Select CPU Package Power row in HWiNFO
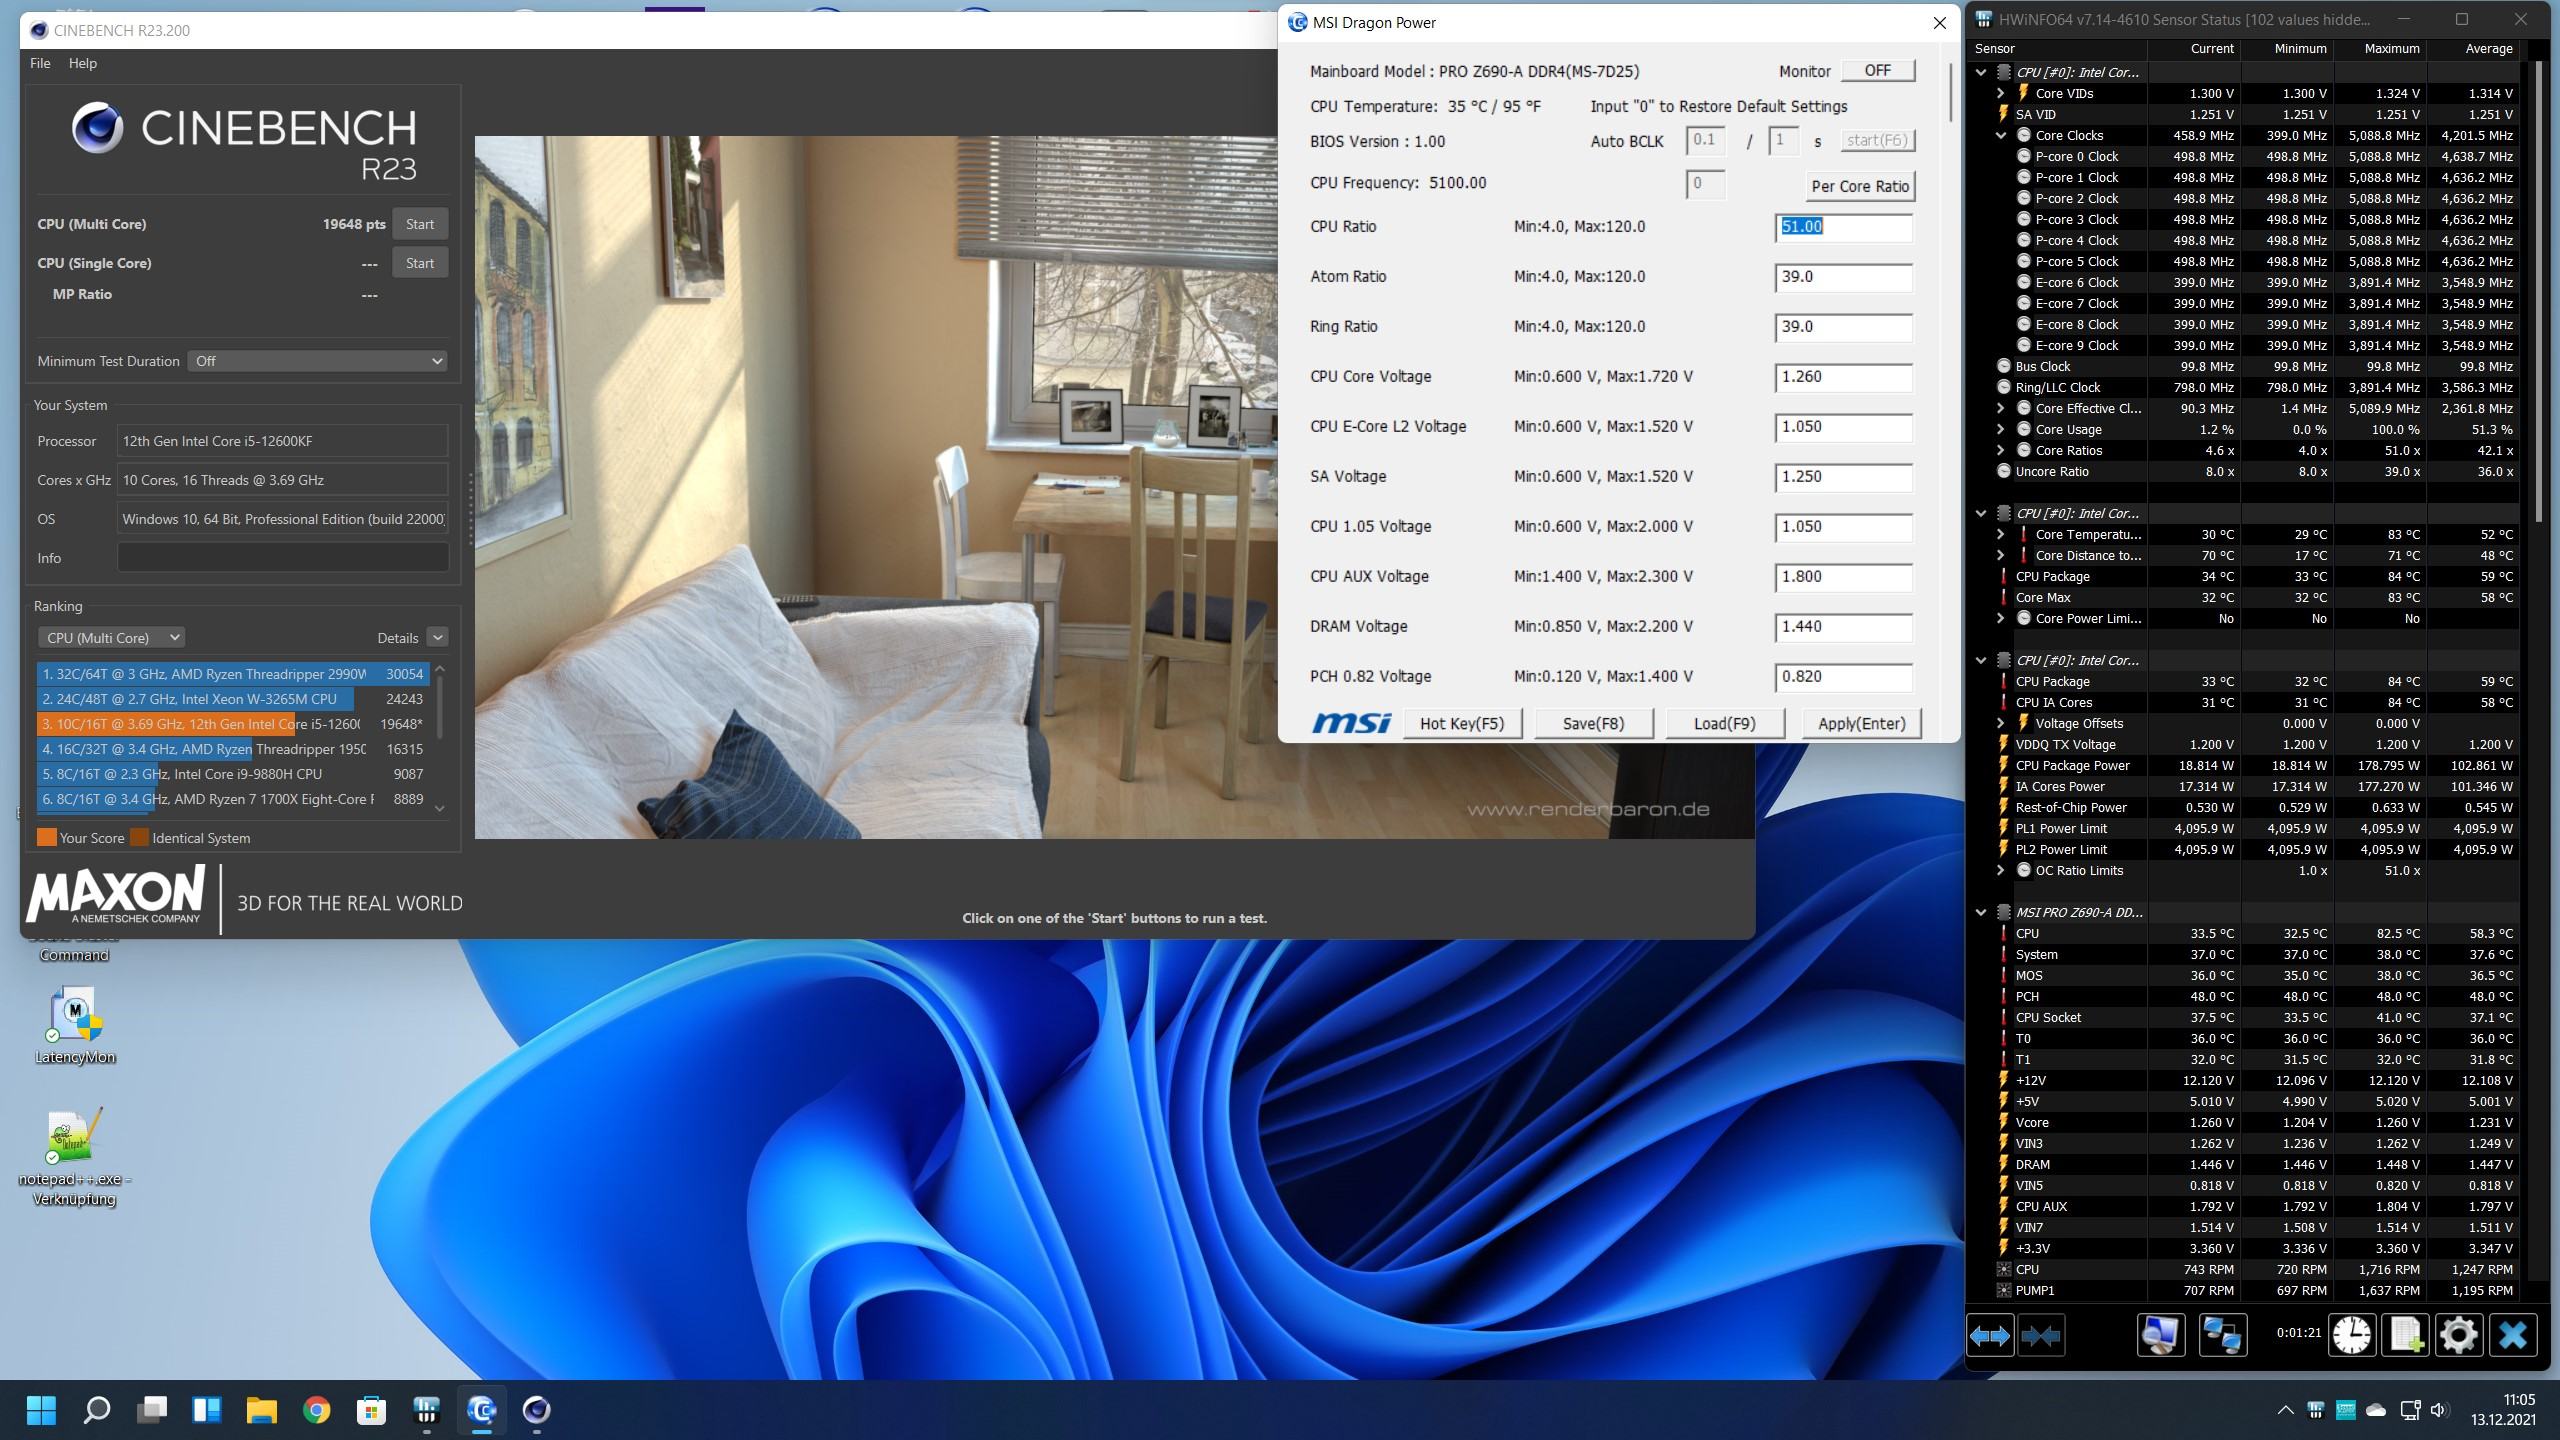 pyautogui.click(x=2256, y=766)
